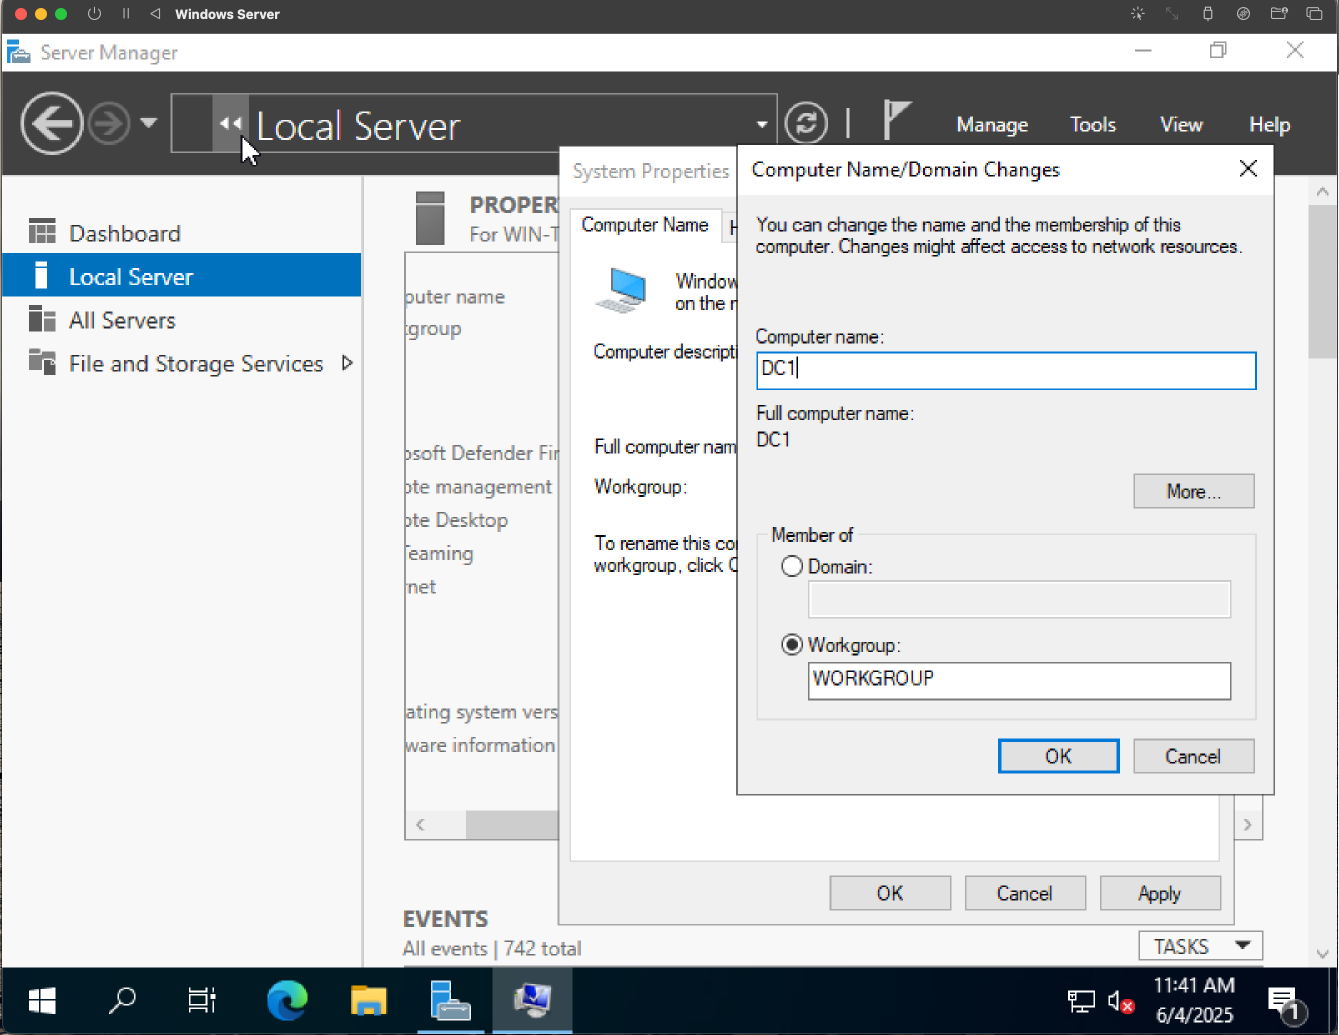Open taskbar Search magnifier
The height and width of the screenshot is (1035, 1339).
tap(123, 1000)
